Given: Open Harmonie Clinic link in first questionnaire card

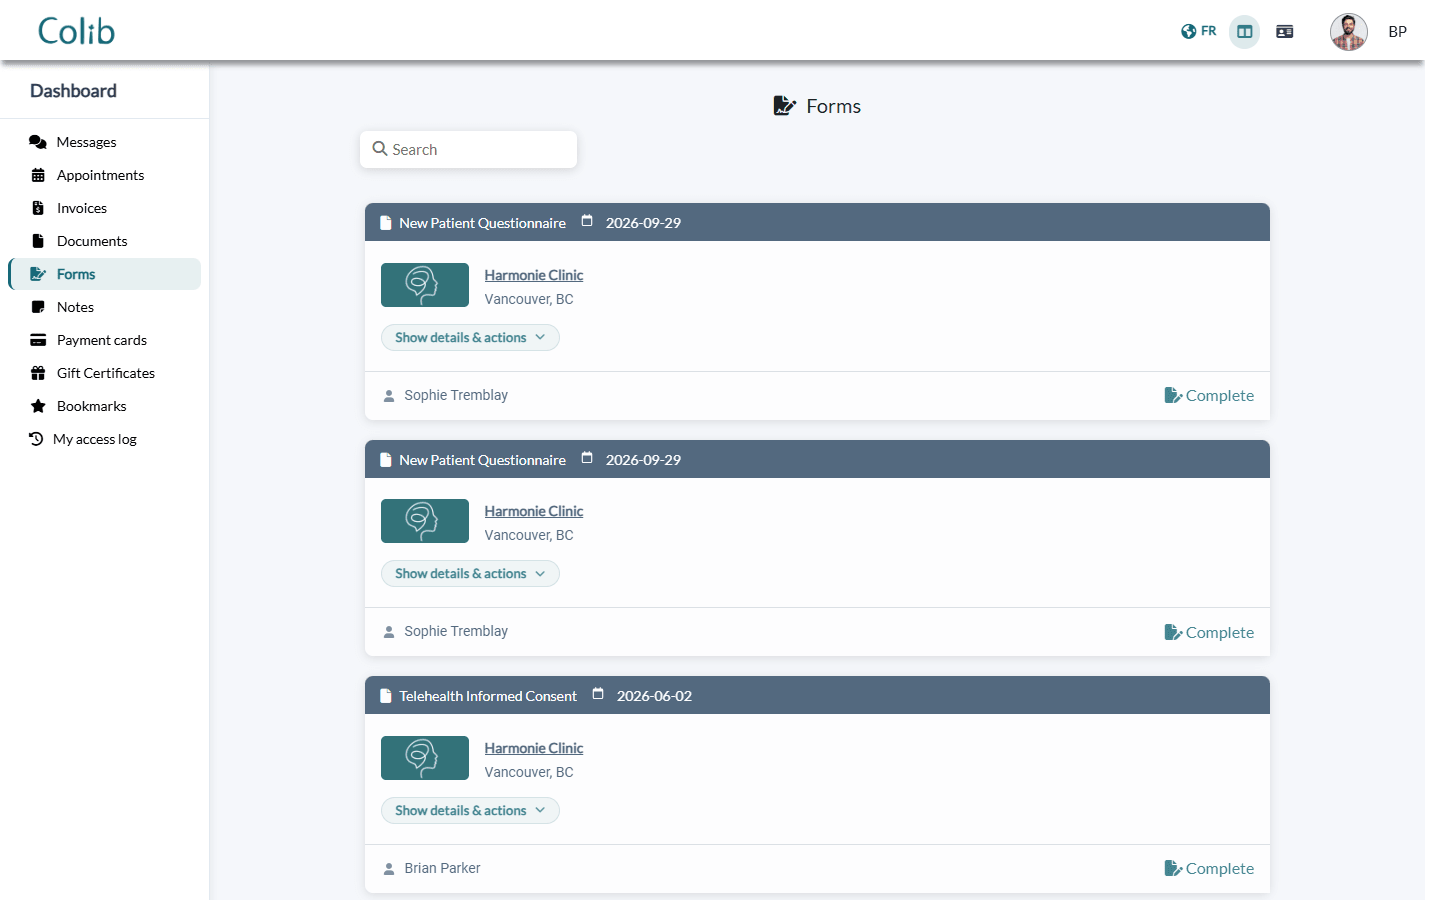Looking at the screenshot, I should coord(533,275).
